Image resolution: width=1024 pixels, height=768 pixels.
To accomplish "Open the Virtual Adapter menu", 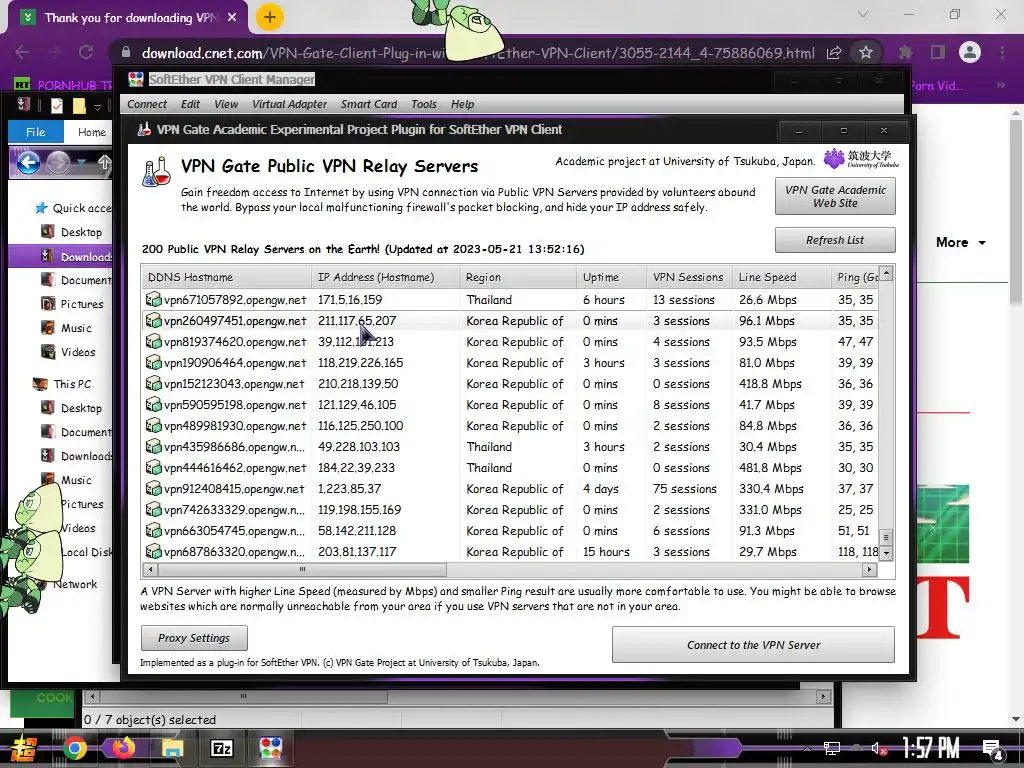I will click(289, 104).
